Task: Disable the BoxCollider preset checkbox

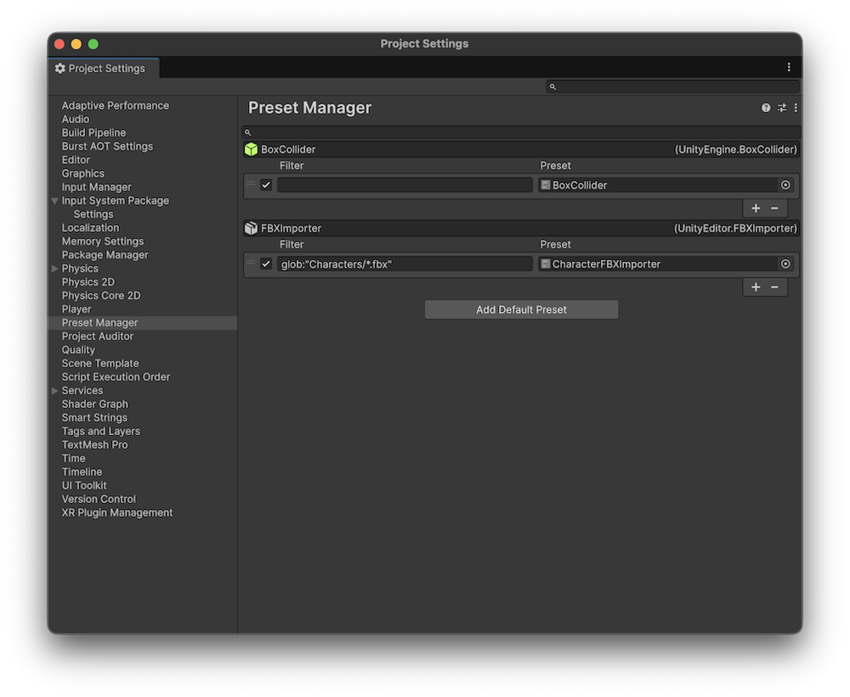Action: pyautogui.click(x=266, y=185)
